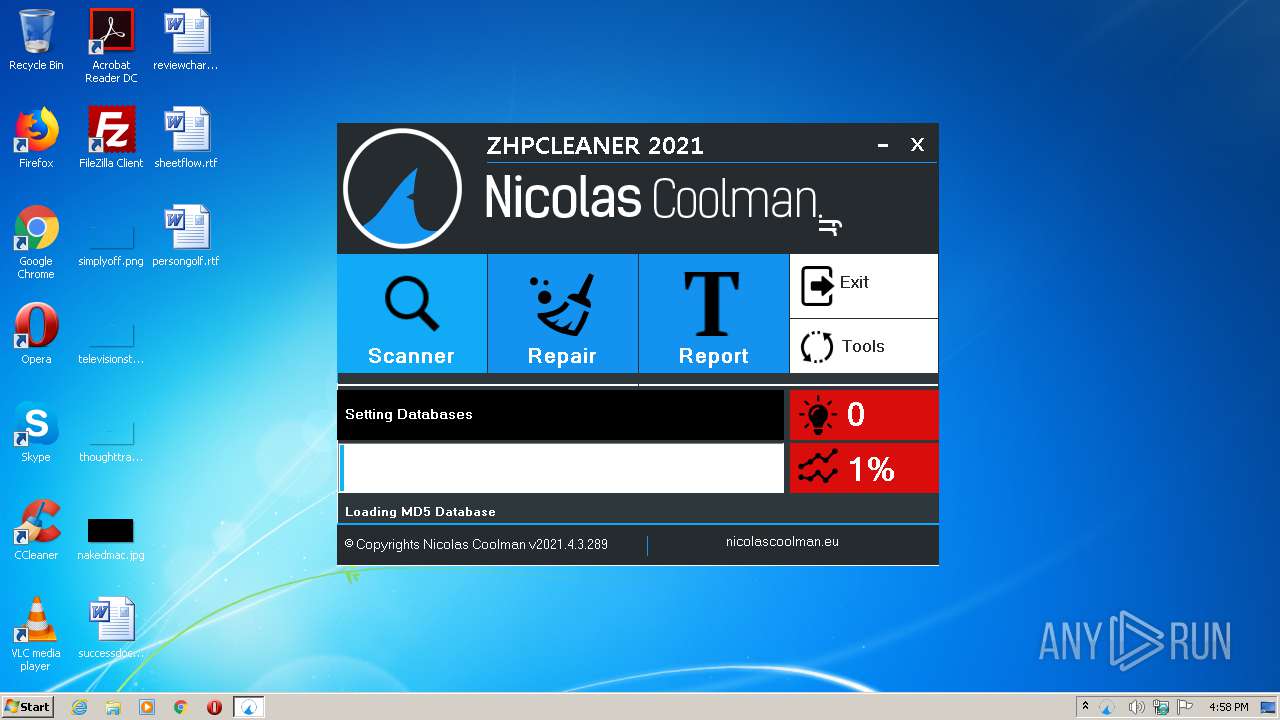Click the "Setting Databases" status text
The height and width of the screenshot is (720, 1280).
point(409,414)
